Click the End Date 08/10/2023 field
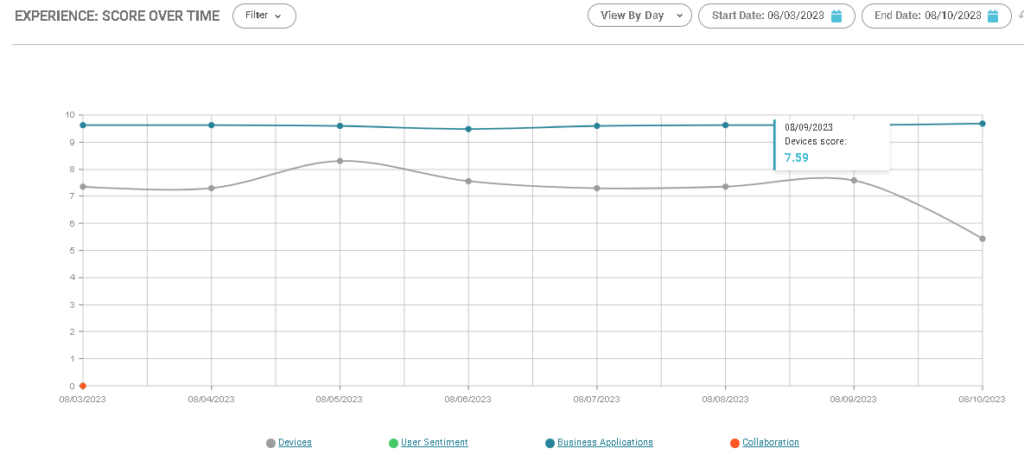1024x455 pixels. coord(926,16)
